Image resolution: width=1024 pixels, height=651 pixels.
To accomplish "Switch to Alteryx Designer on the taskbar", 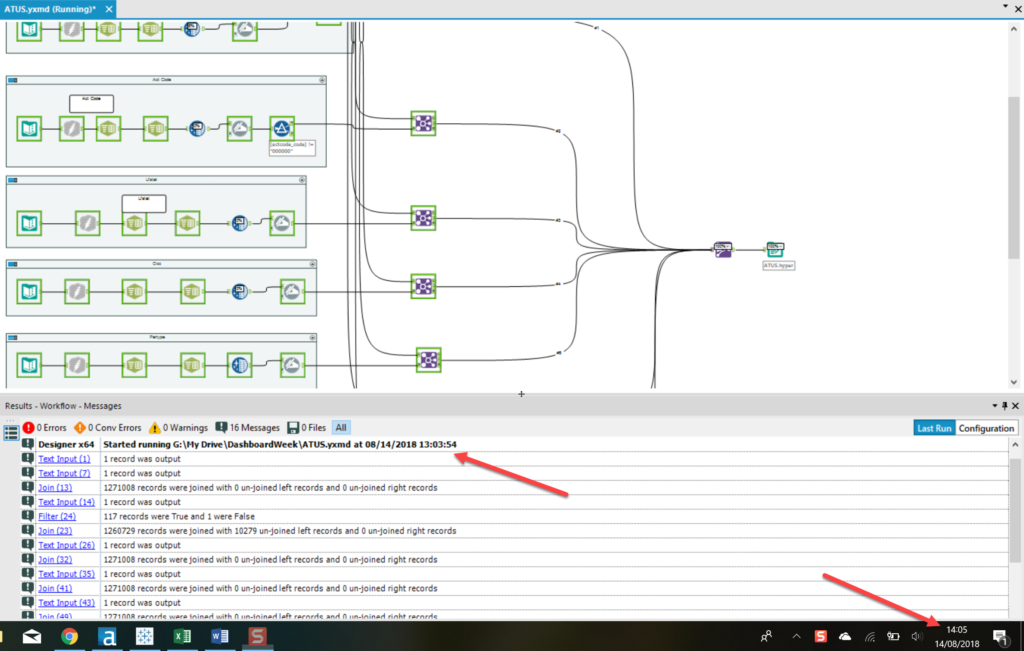I will 107,636.
